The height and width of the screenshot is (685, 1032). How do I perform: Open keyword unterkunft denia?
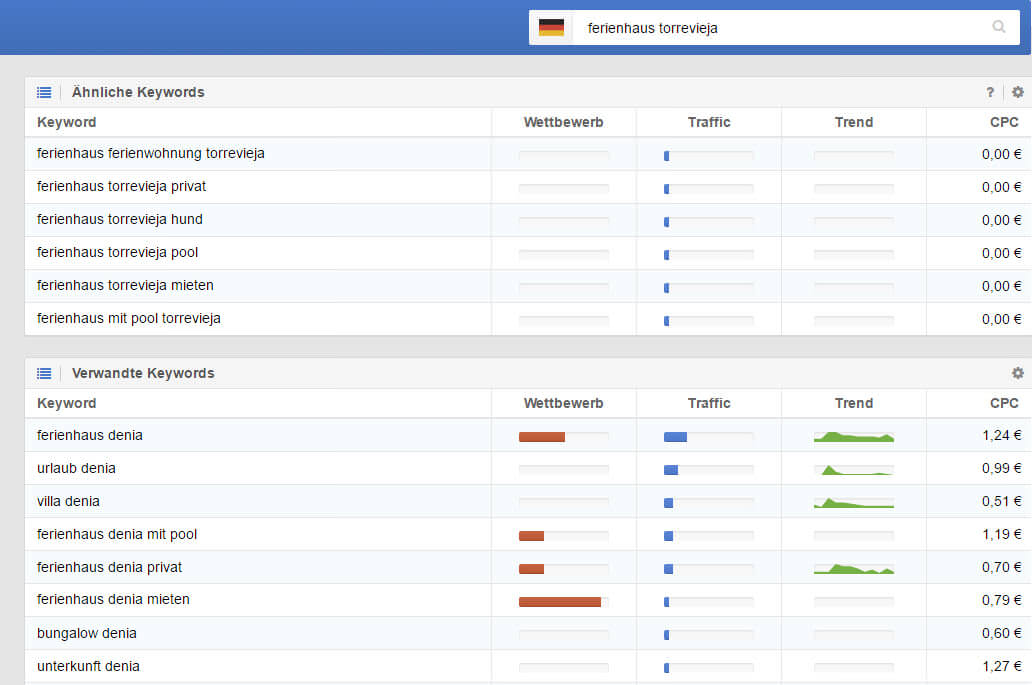click(88, 666)
